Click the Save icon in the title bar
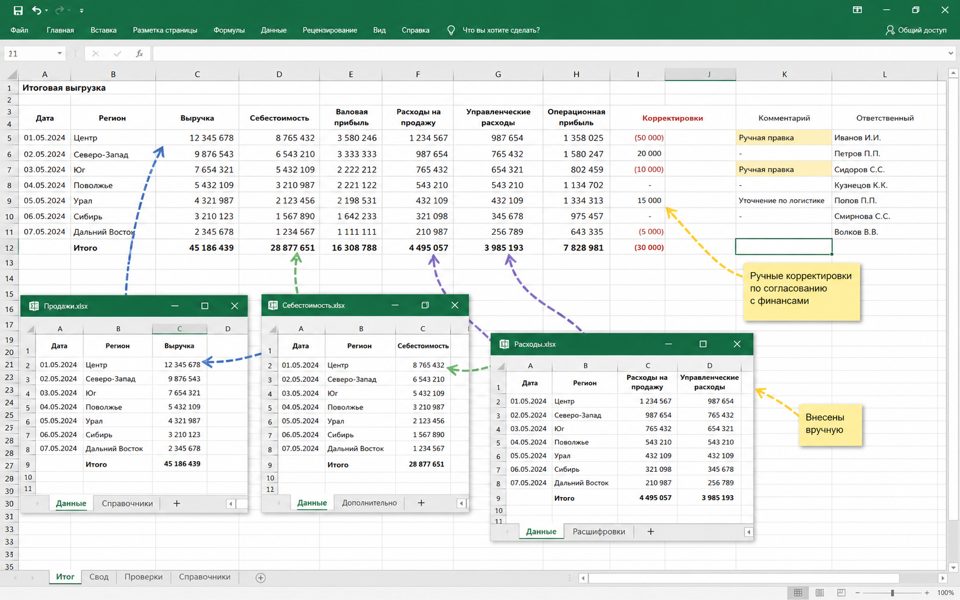The width and height of the screenshot is (960, 600). [18, 10]
